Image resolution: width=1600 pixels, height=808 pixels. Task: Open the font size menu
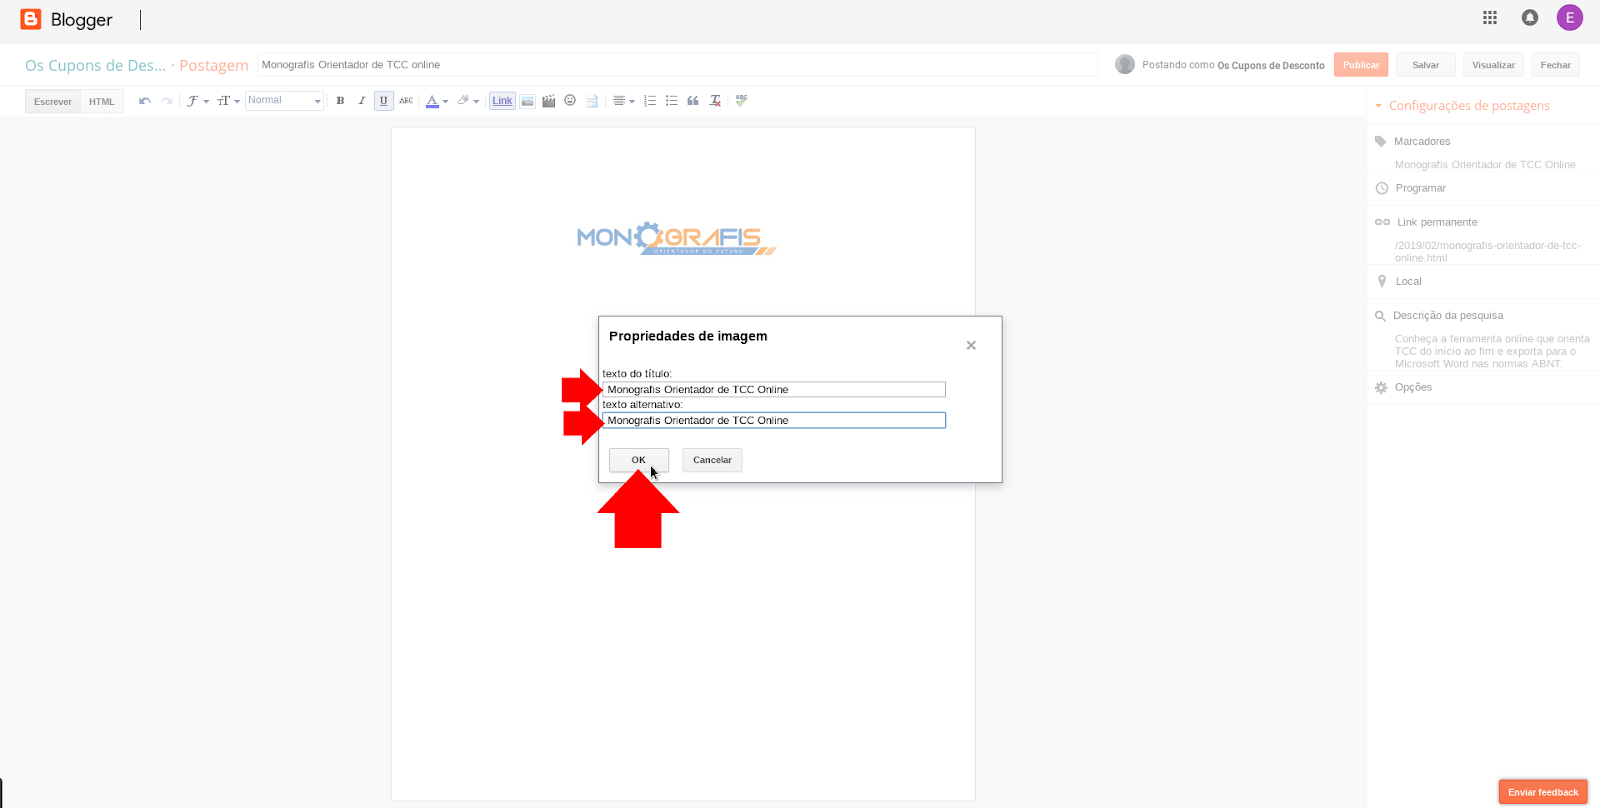pos(228,101)
